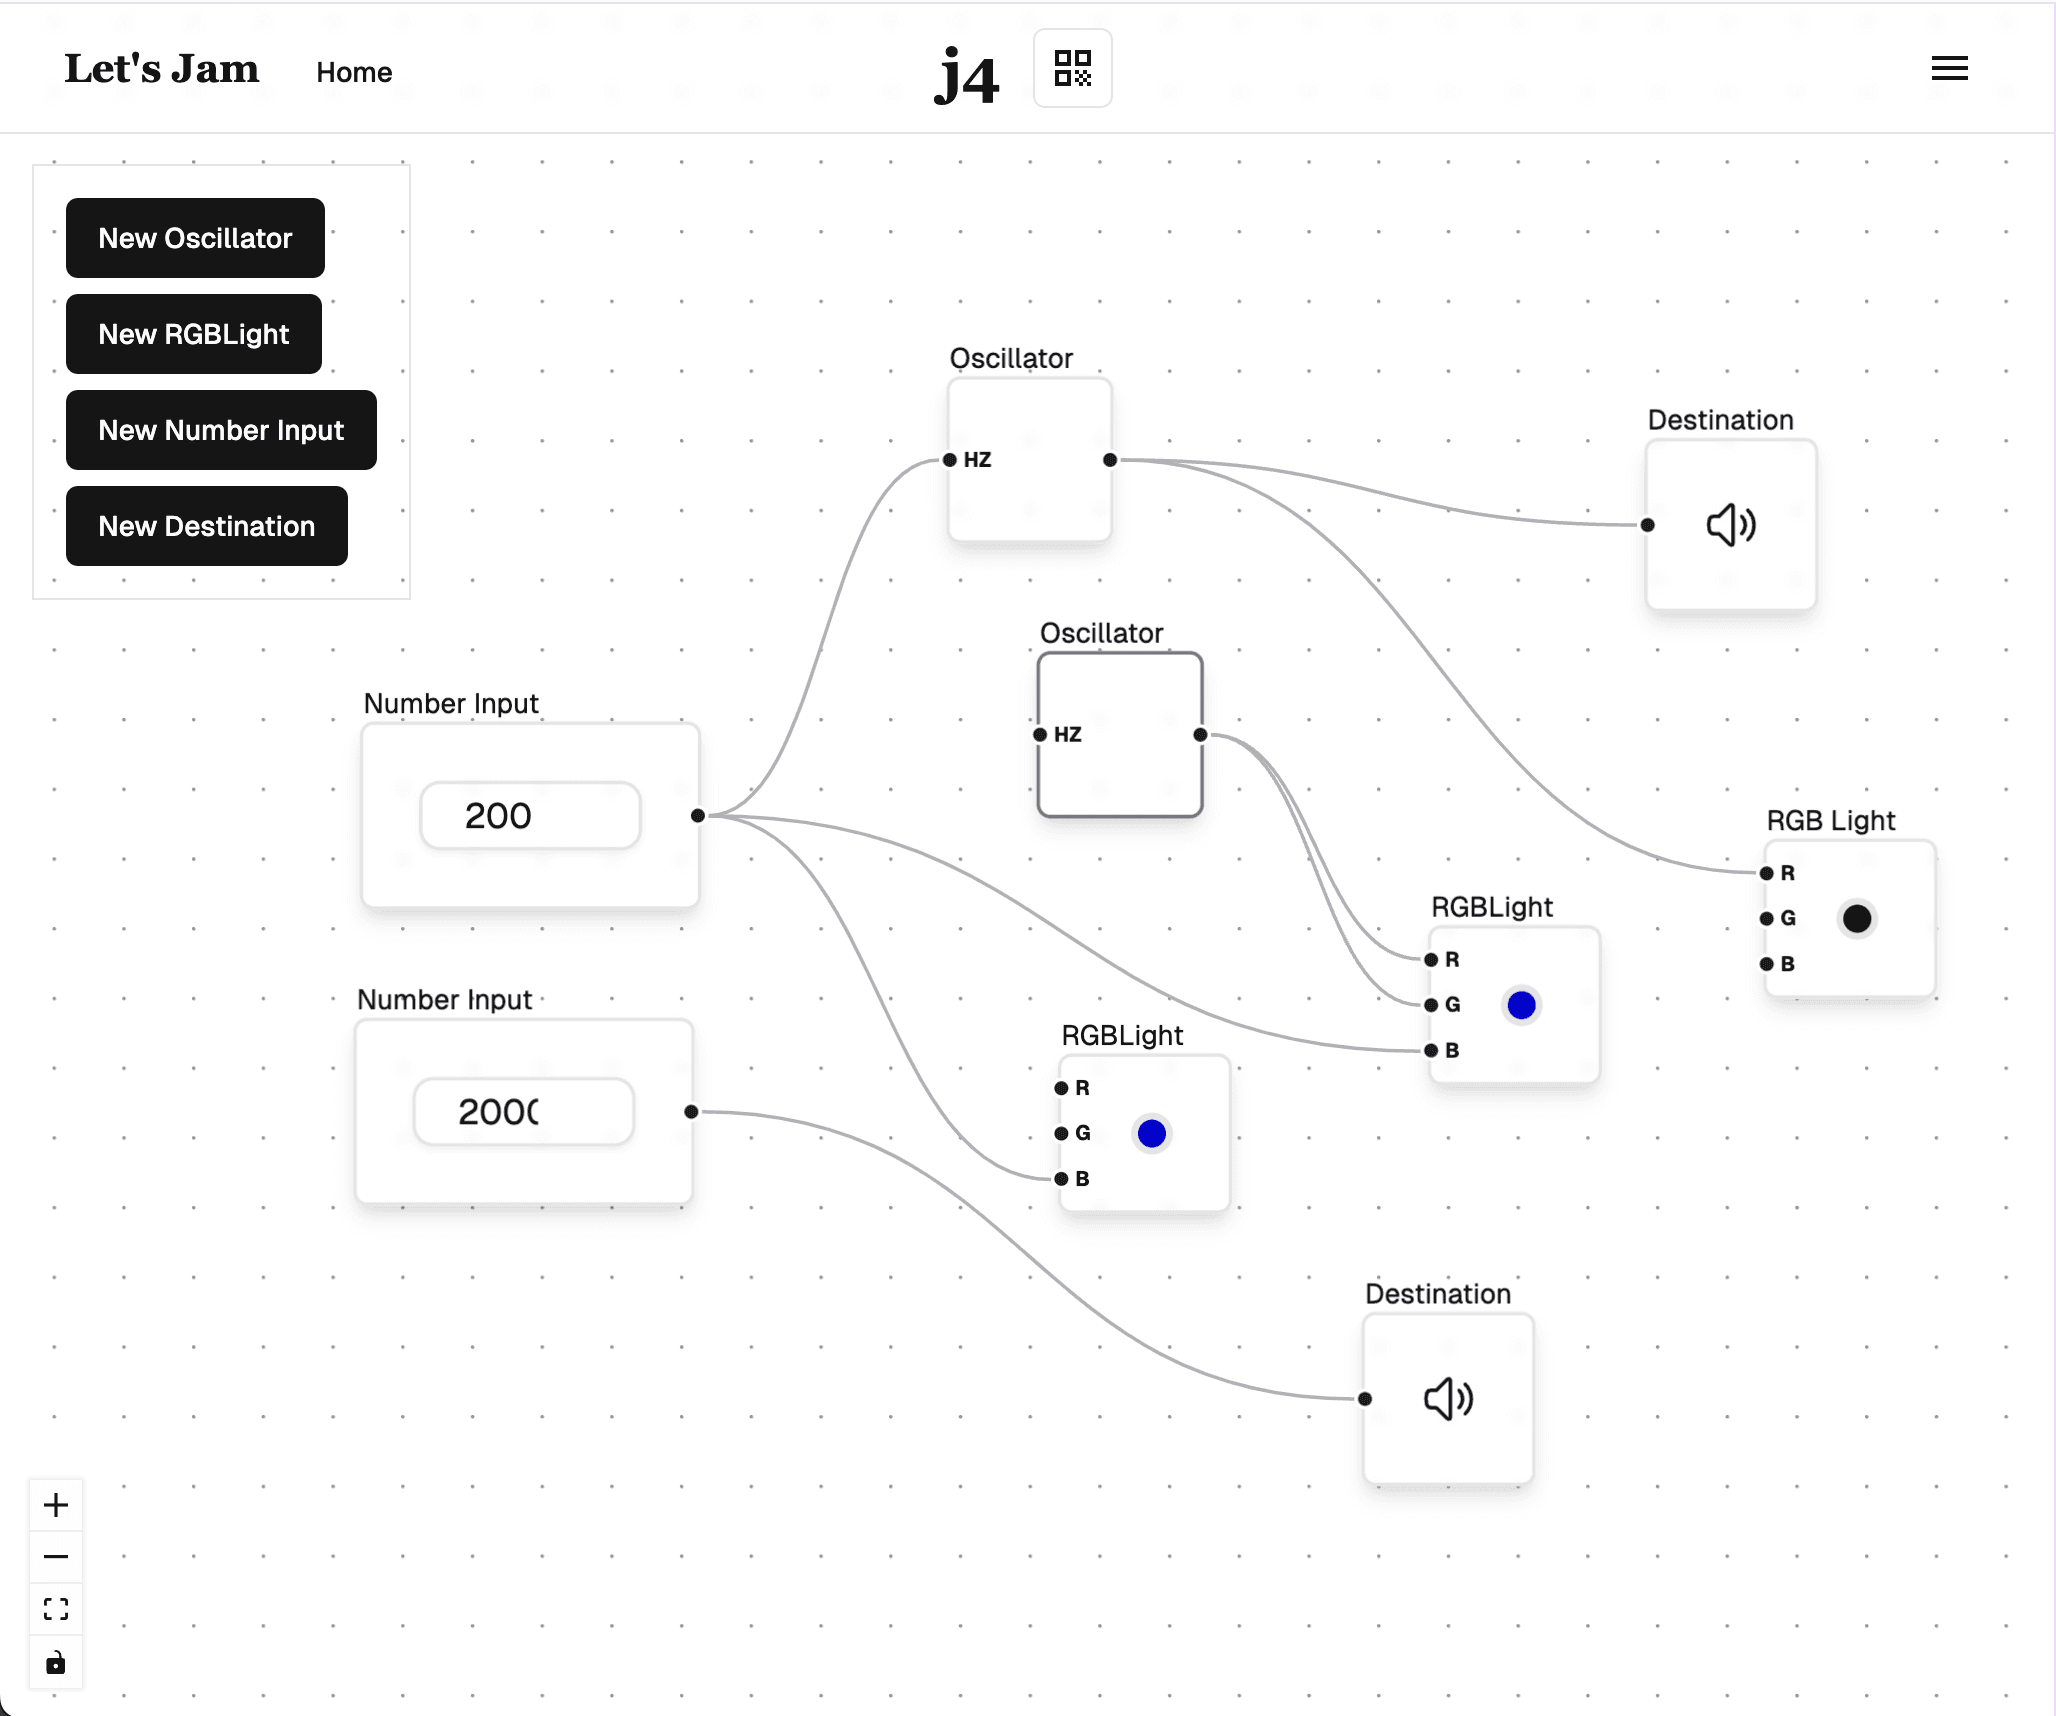Screen dimensions: 2056x1716
Task: Click the HZ input handle of top Oscillator
Action: 950,460
